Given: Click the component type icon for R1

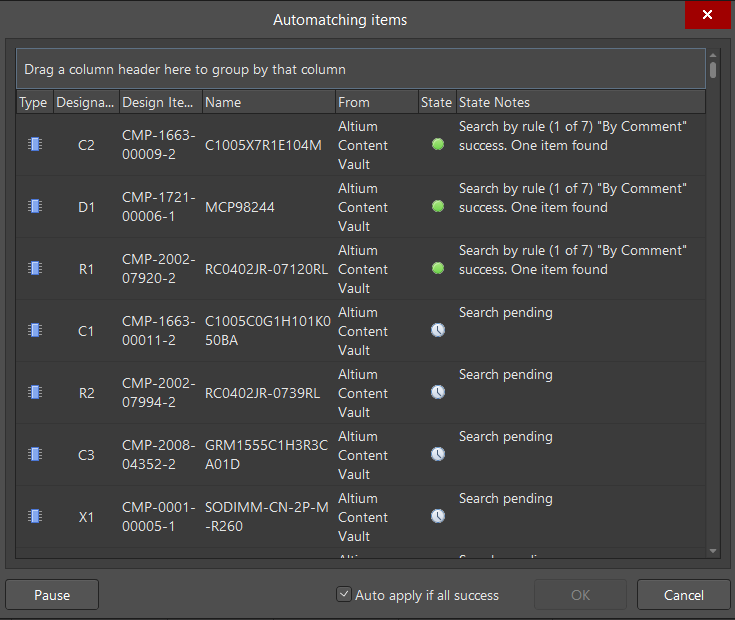Looking at the screenshot, I should click(35, 268).
